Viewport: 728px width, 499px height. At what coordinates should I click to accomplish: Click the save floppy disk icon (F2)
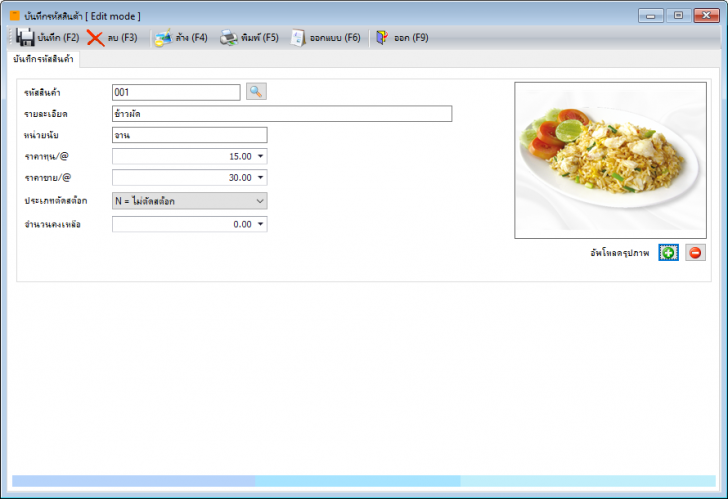pos(25,38)
